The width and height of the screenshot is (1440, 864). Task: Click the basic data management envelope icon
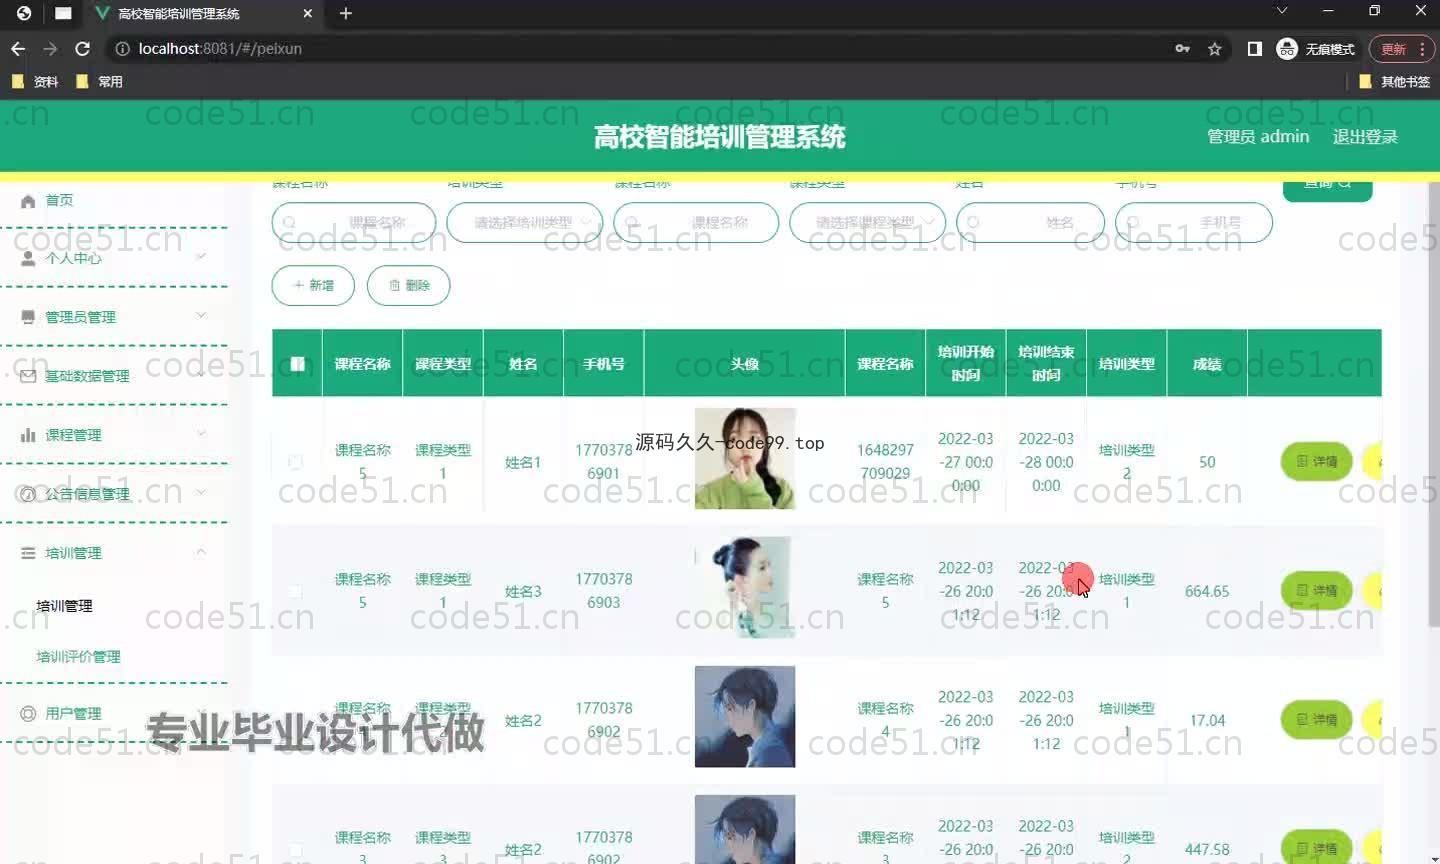point(28,376)
